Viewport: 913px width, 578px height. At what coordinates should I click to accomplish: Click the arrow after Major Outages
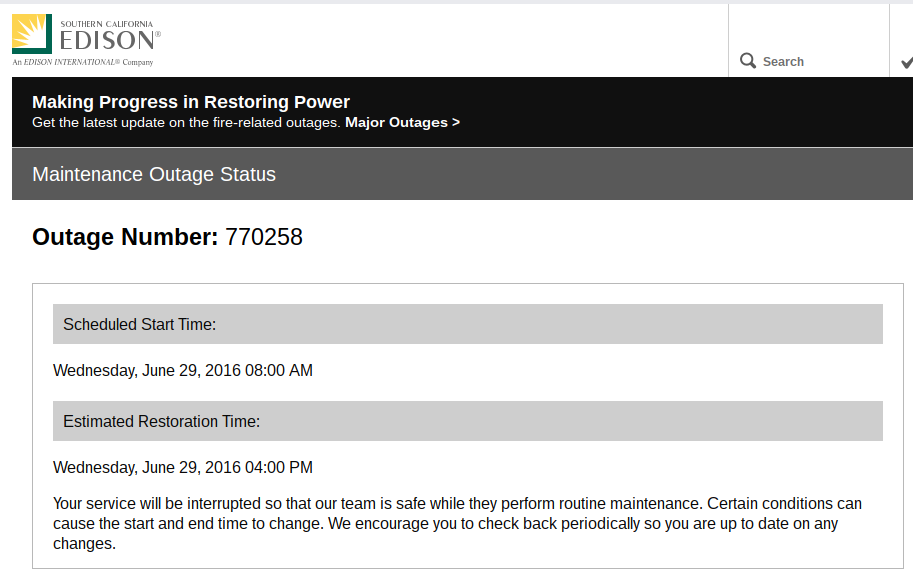point(456,123)
